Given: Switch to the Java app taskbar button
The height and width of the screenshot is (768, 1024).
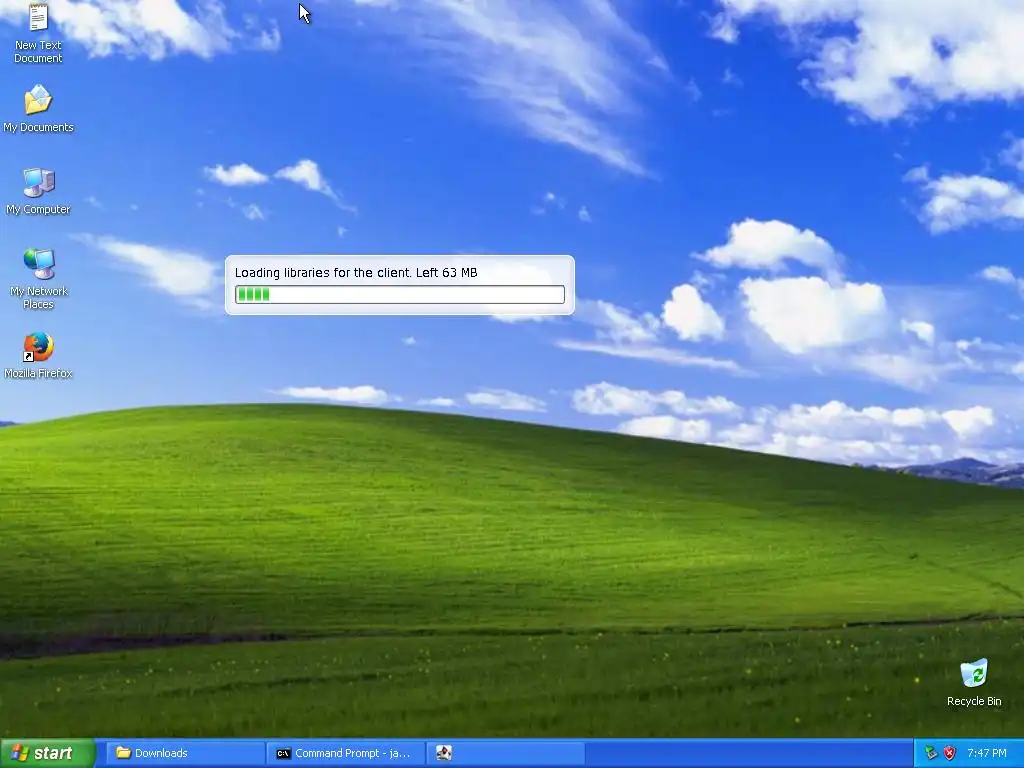Looking at the screenshot, I should pos(505,753).
